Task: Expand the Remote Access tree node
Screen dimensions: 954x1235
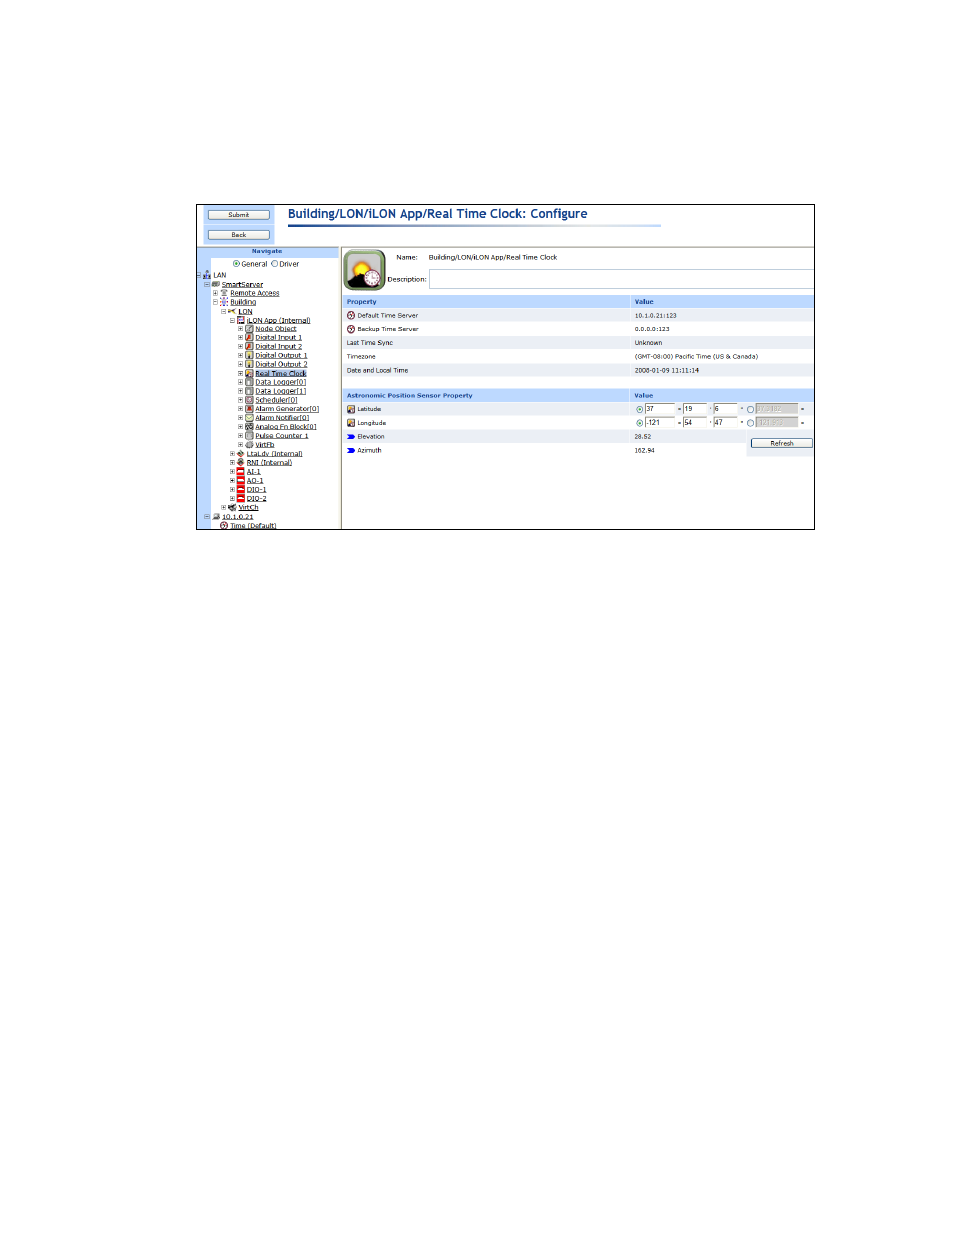Action: (215, 293)
